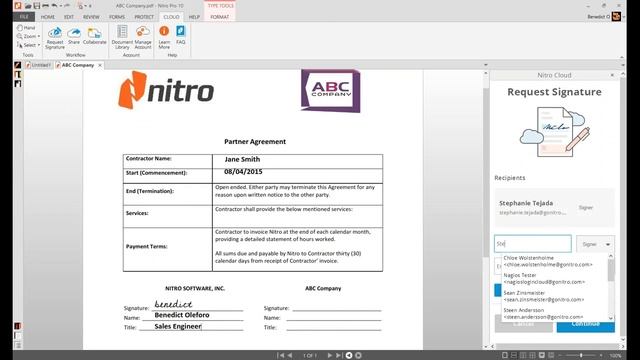The width and height of the screenshot is (640, 360).
Task: Click the Open file icon in quick access toolbar
Action: (x=28, y=6)
